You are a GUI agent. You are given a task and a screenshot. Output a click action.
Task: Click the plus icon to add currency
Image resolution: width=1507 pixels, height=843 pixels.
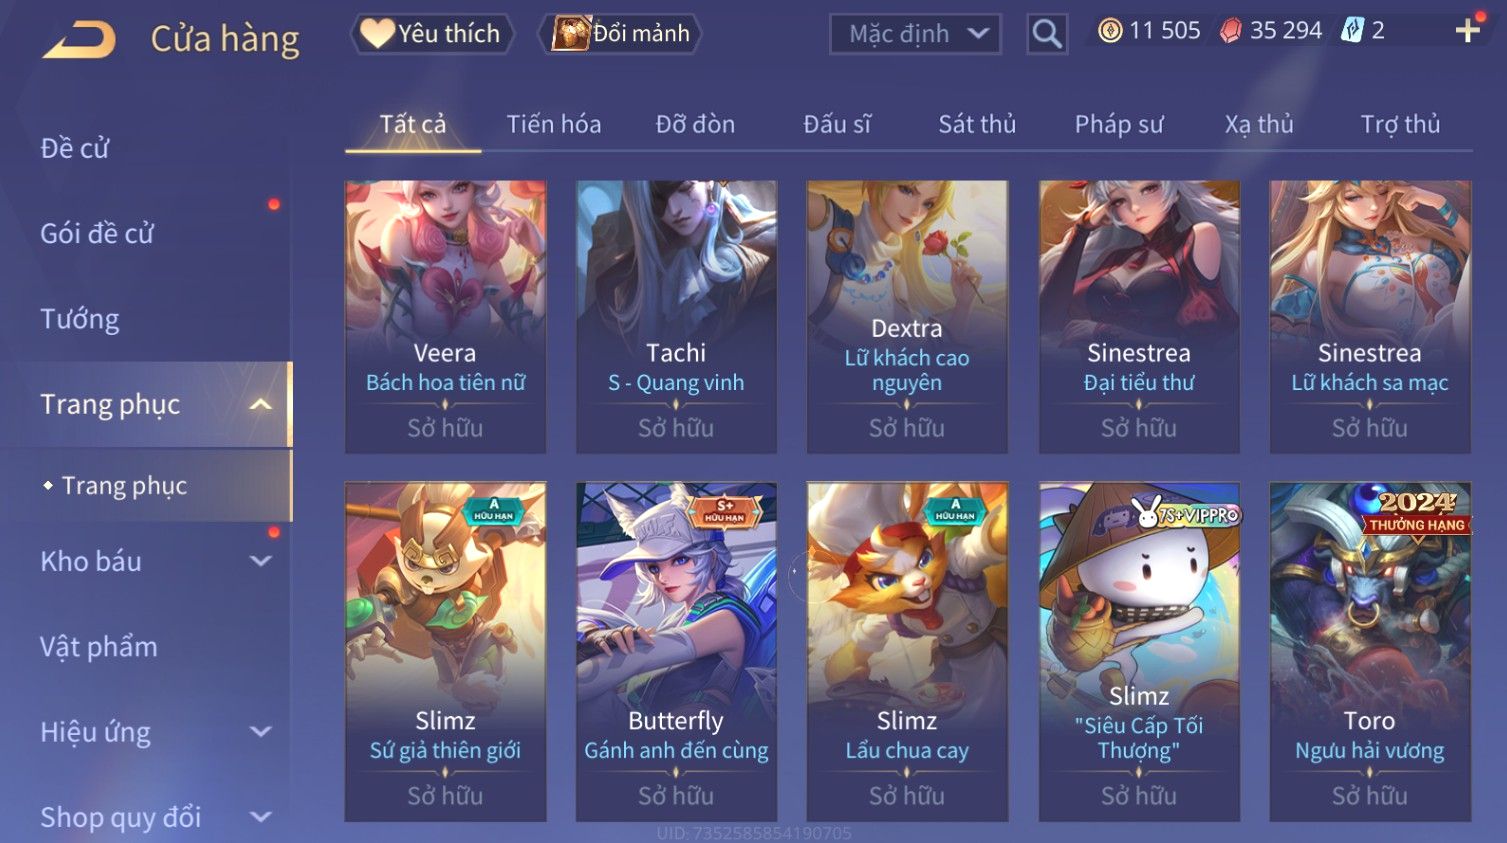(x=1467, y=31)
